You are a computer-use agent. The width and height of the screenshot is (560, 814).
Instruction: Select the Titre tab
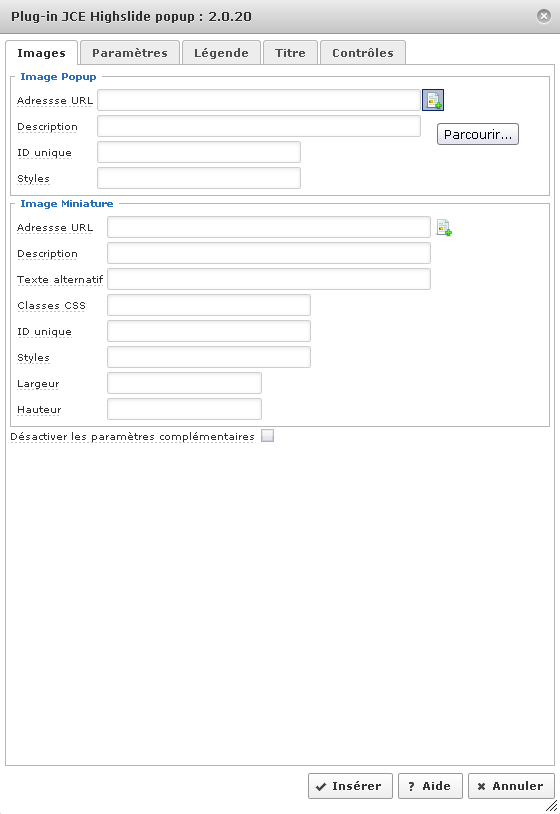[x=290, y=53]
